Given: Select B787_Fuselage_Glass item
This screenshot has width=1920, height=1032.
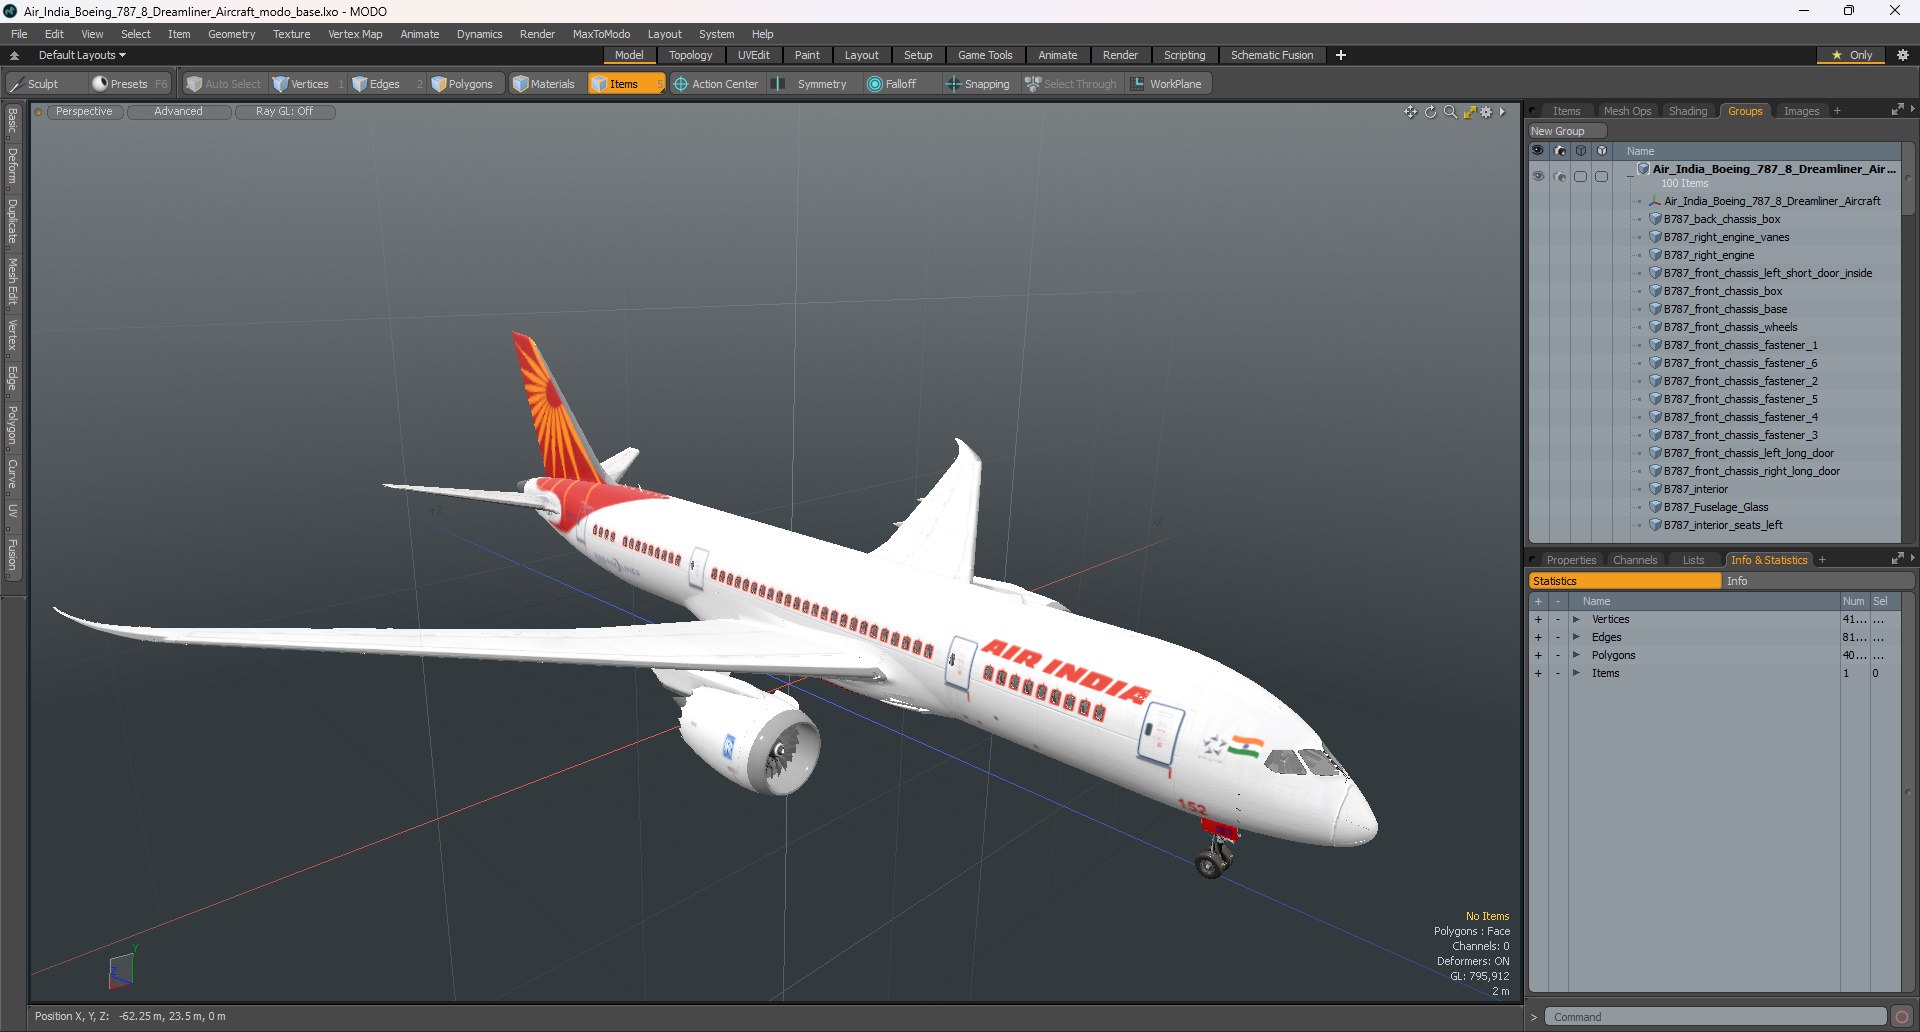Looking at the screenshot, I should tap(1716, 507).
